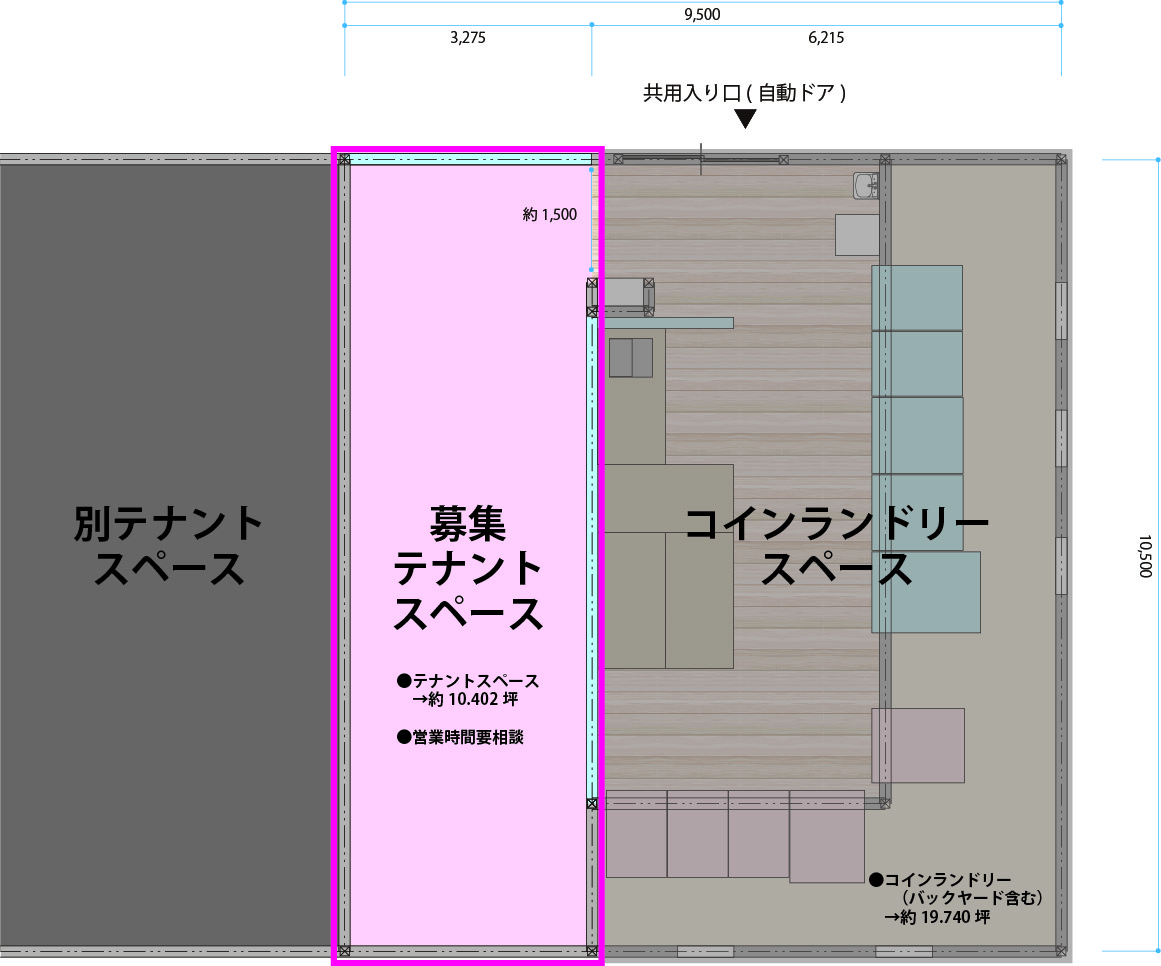Click the テナントスペース bullet line
The height and width of the screenshot is (966, 1161).
pyautogui.click(x=468, y=680)
